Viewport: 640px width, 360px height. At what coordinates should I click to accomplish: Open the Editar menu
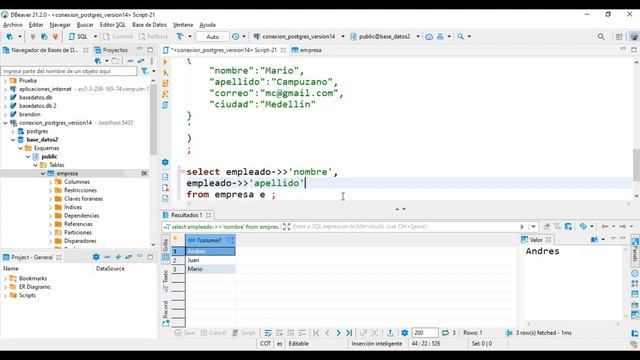click(36, 25)
